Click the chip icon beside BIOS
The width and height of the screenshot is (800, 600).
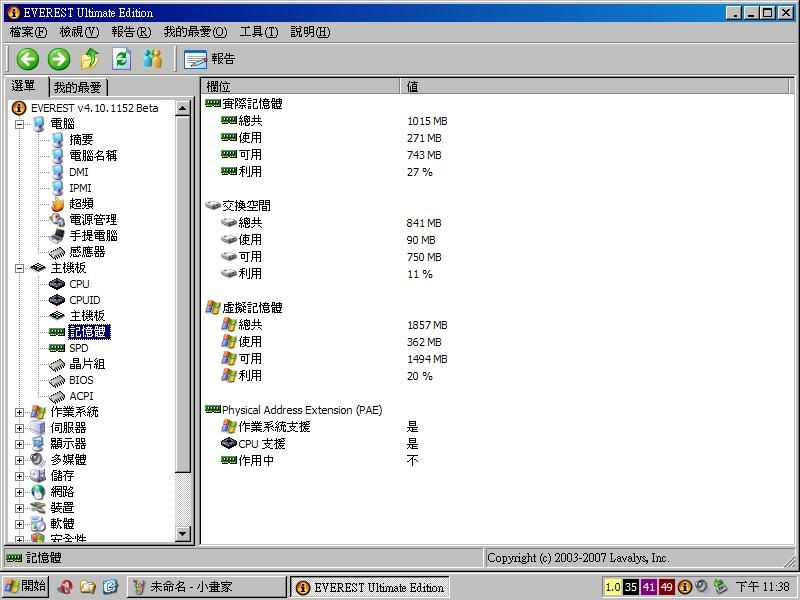click(57, 381)
